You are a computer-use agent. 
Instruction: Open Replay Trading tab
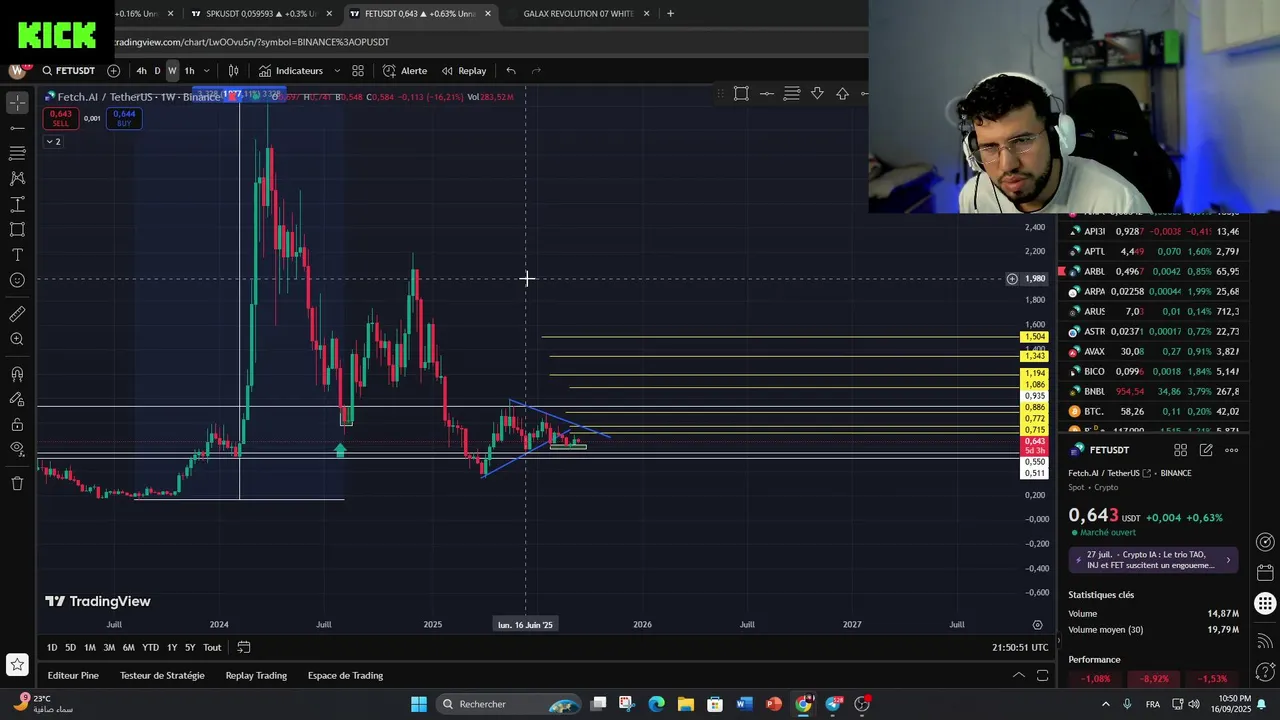point(256,676)
